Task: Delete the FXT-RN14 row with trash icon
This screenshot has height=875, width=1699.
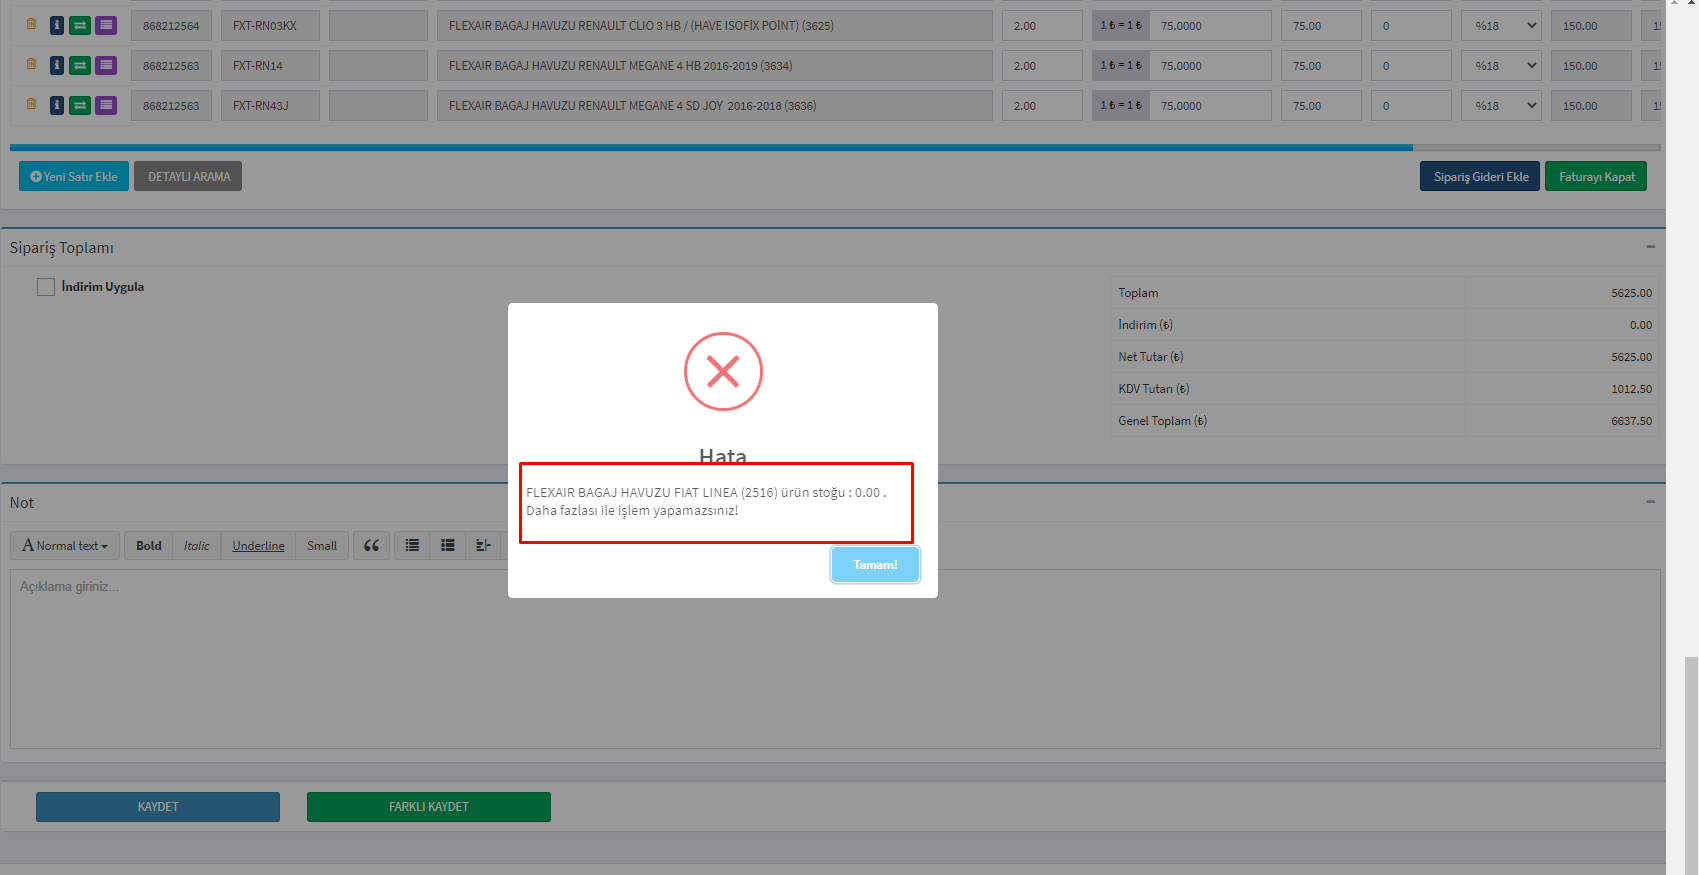Action: (x=31, y=64)
